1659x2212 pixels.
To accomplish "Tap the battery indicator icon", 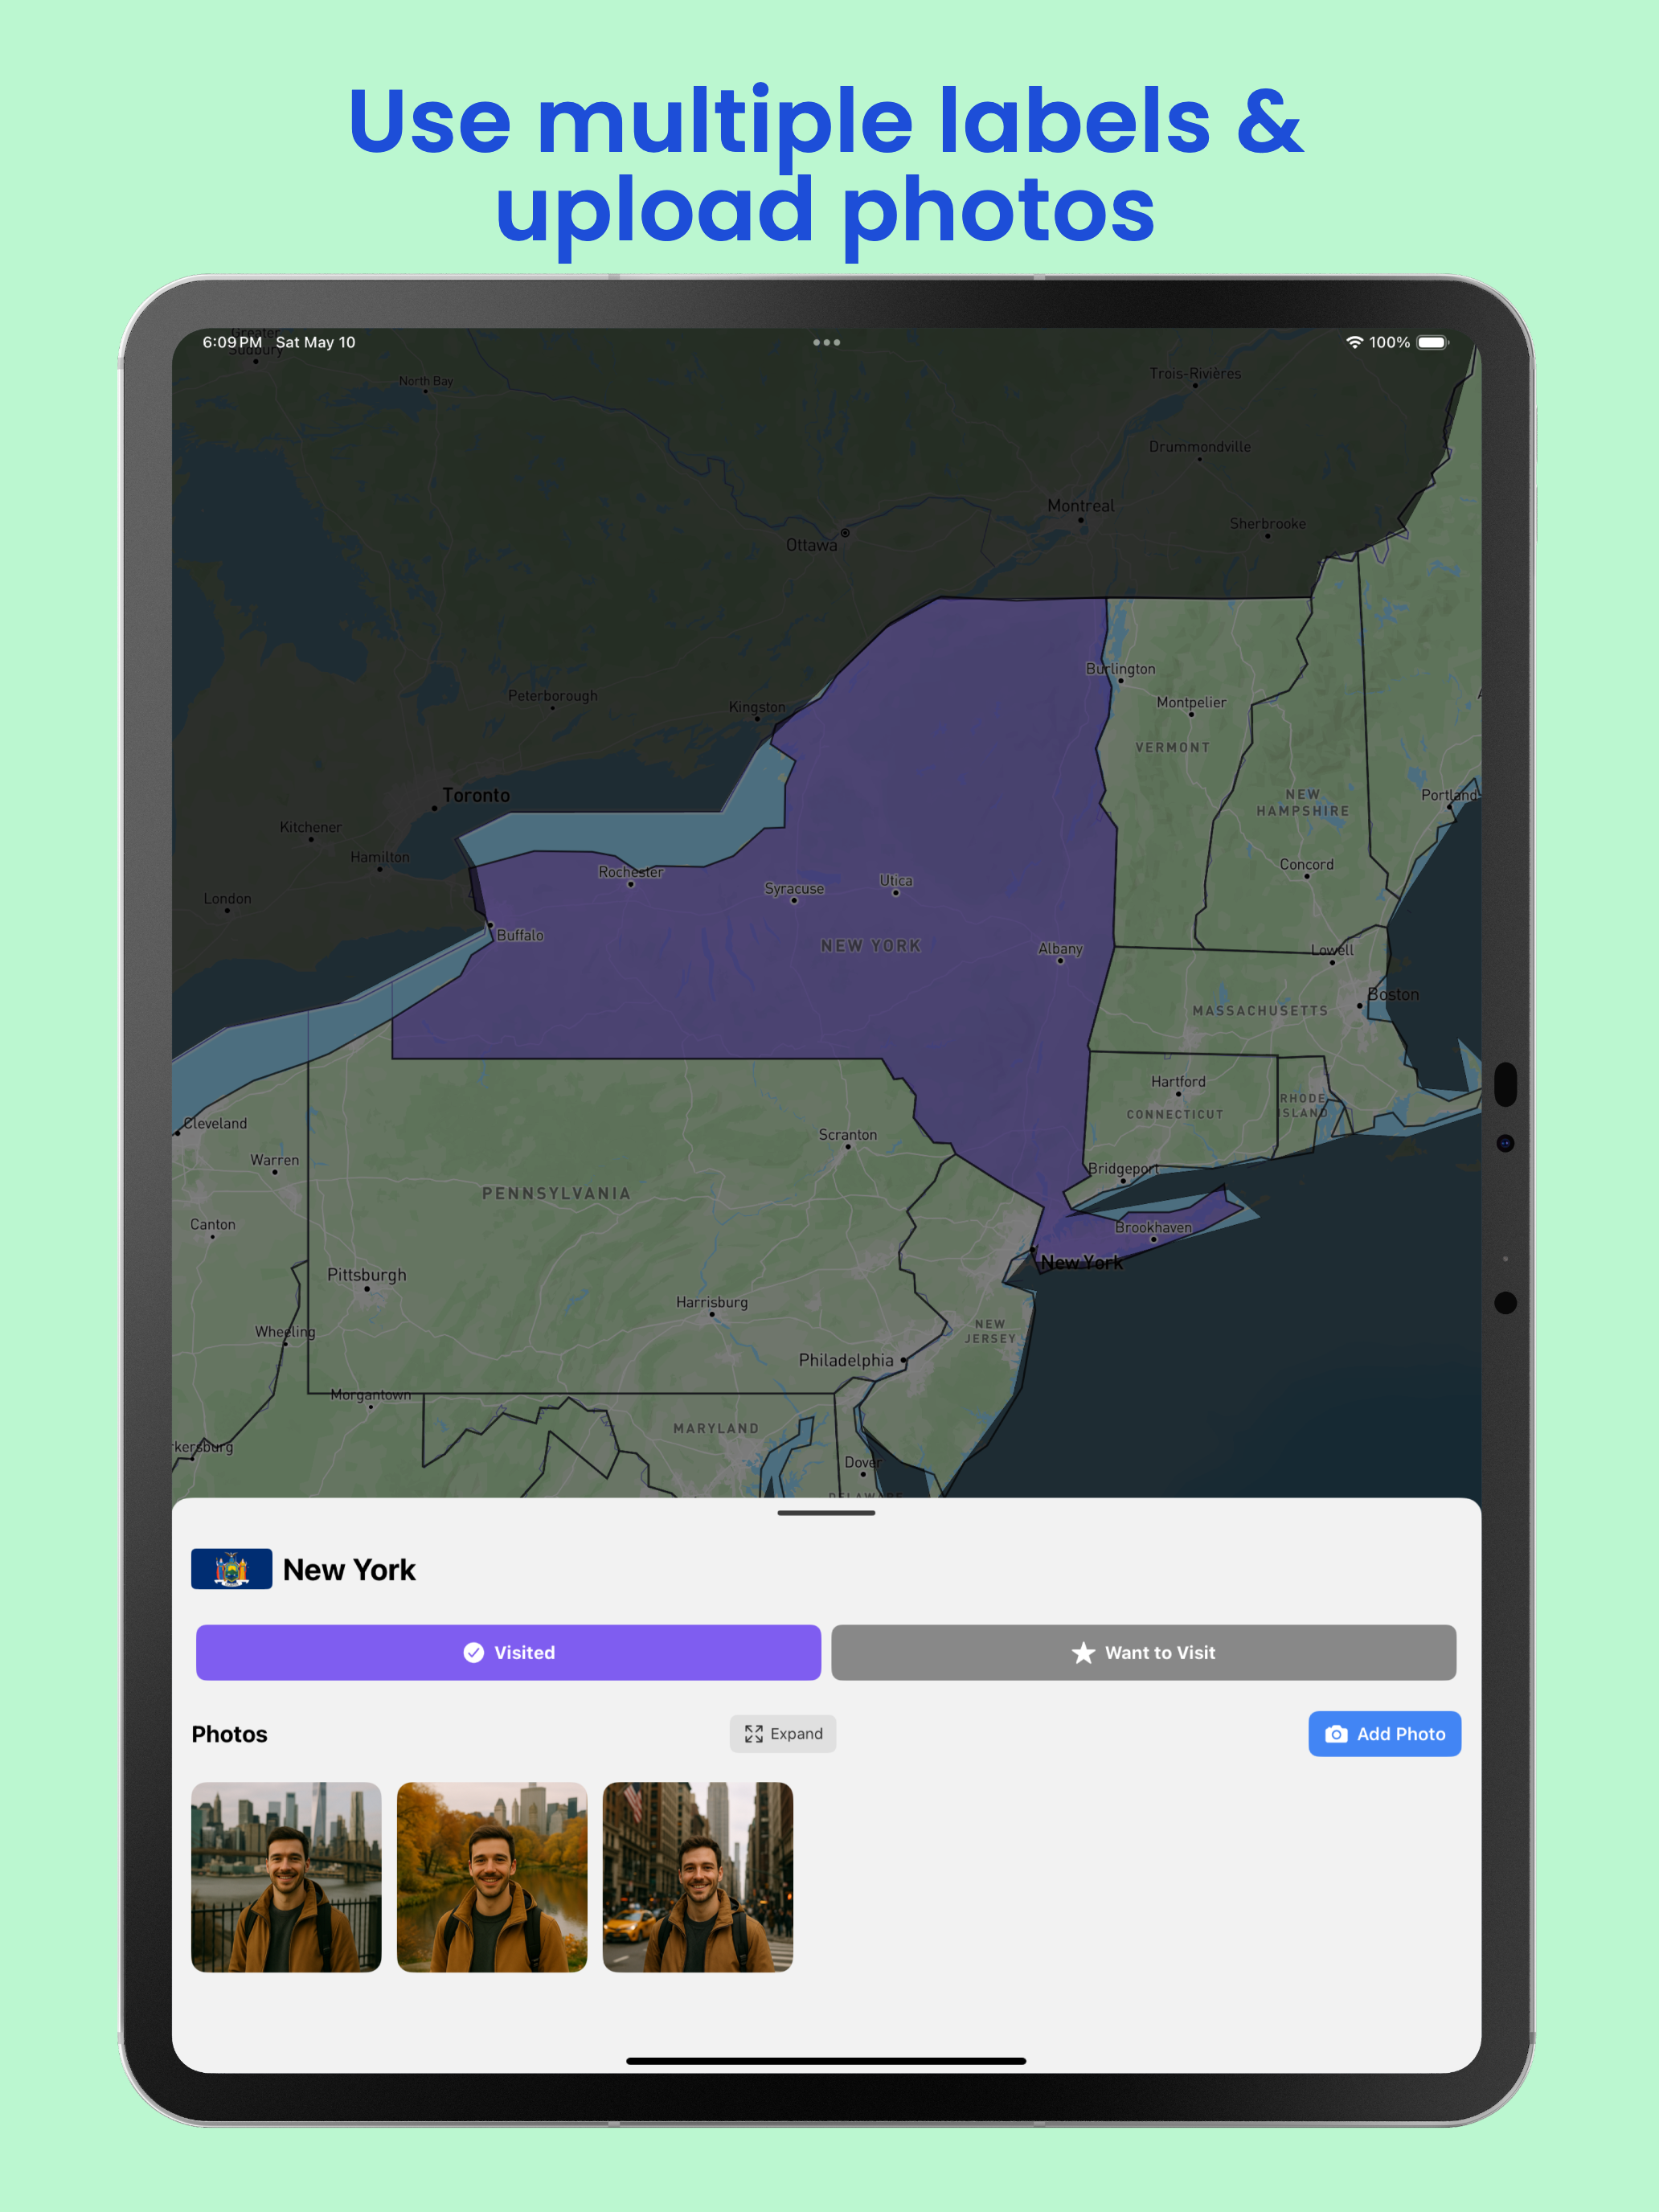I will click(x=1432, y=342).
